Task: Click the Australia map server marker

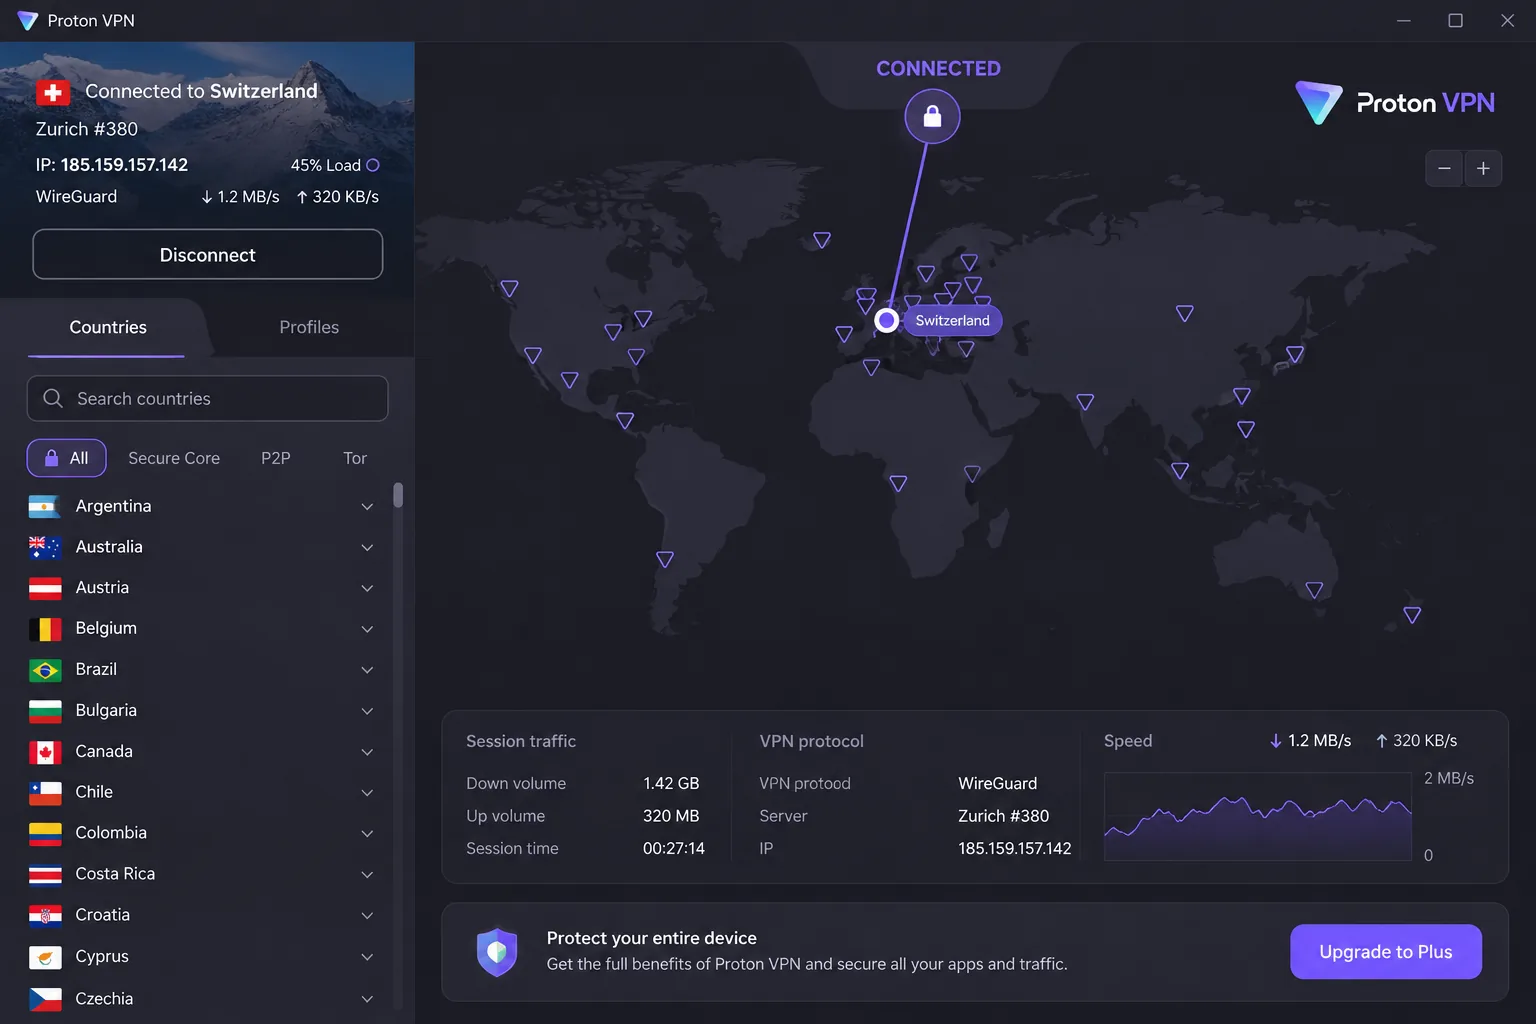Action: tap(1314, 590)
